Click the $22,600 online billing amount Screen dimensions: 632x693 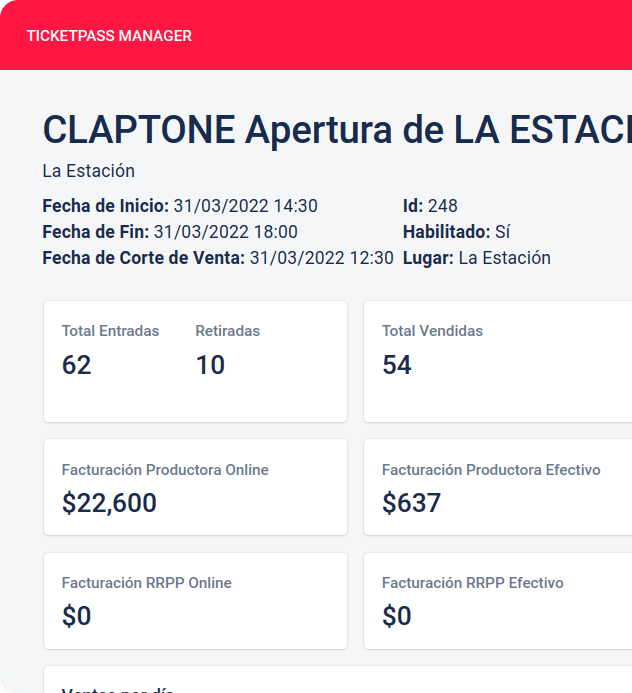[109, 503]
